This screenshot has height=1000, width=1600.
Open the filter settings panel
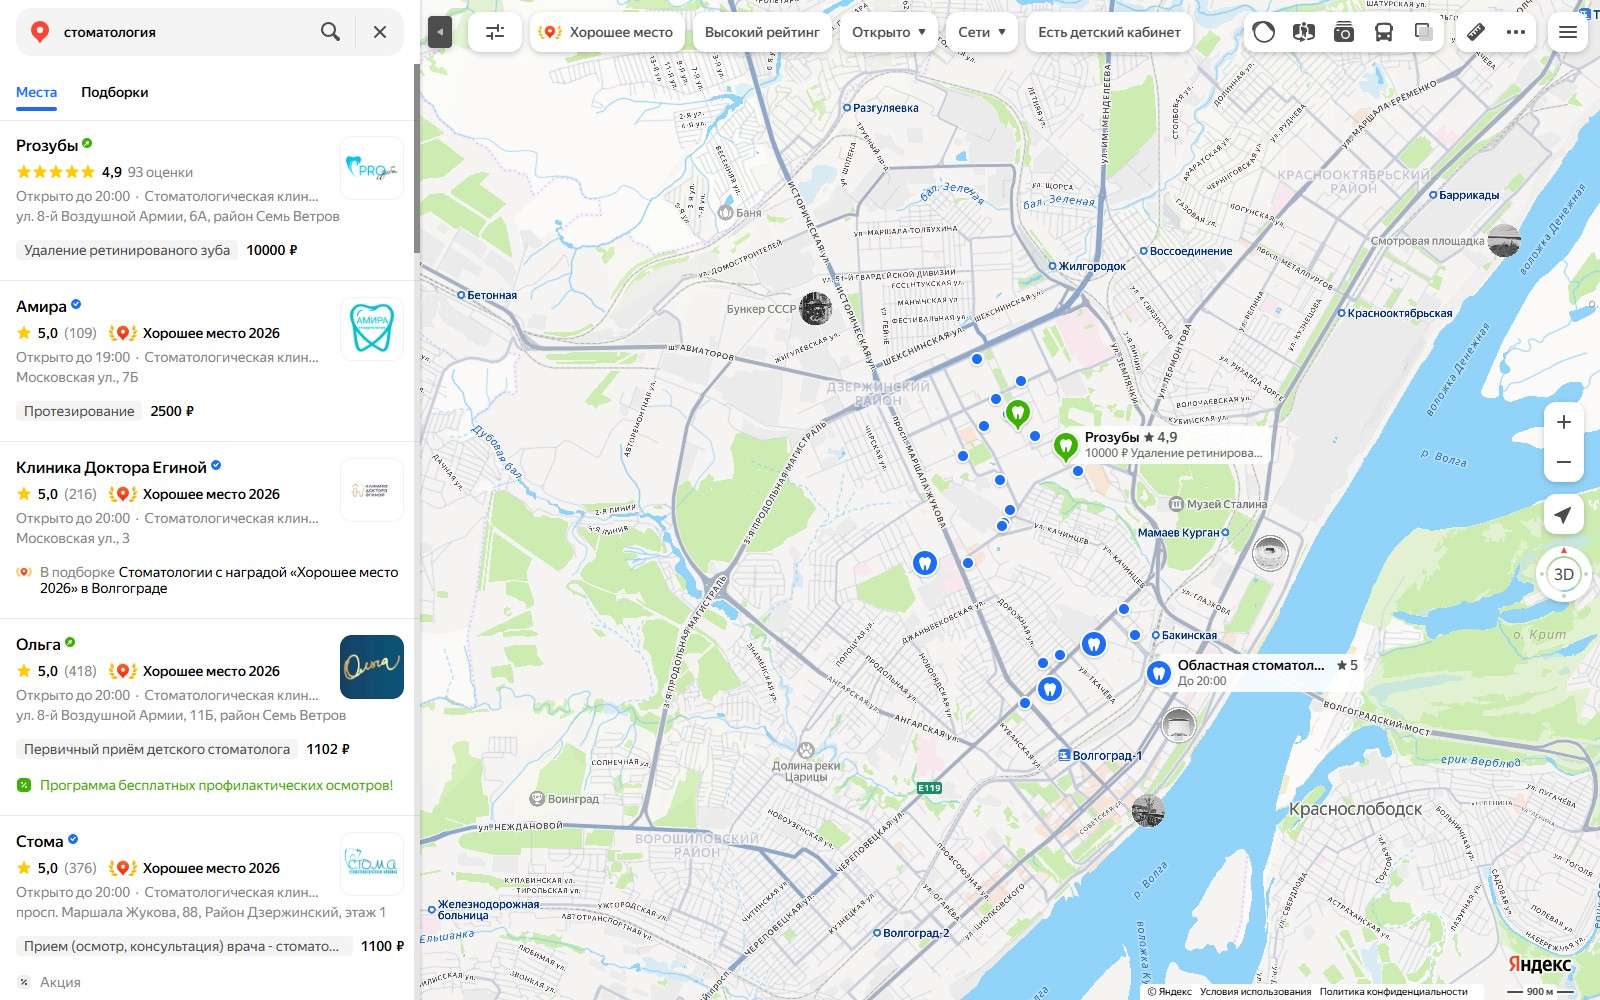pyautogui.click(x=495, y=32)
